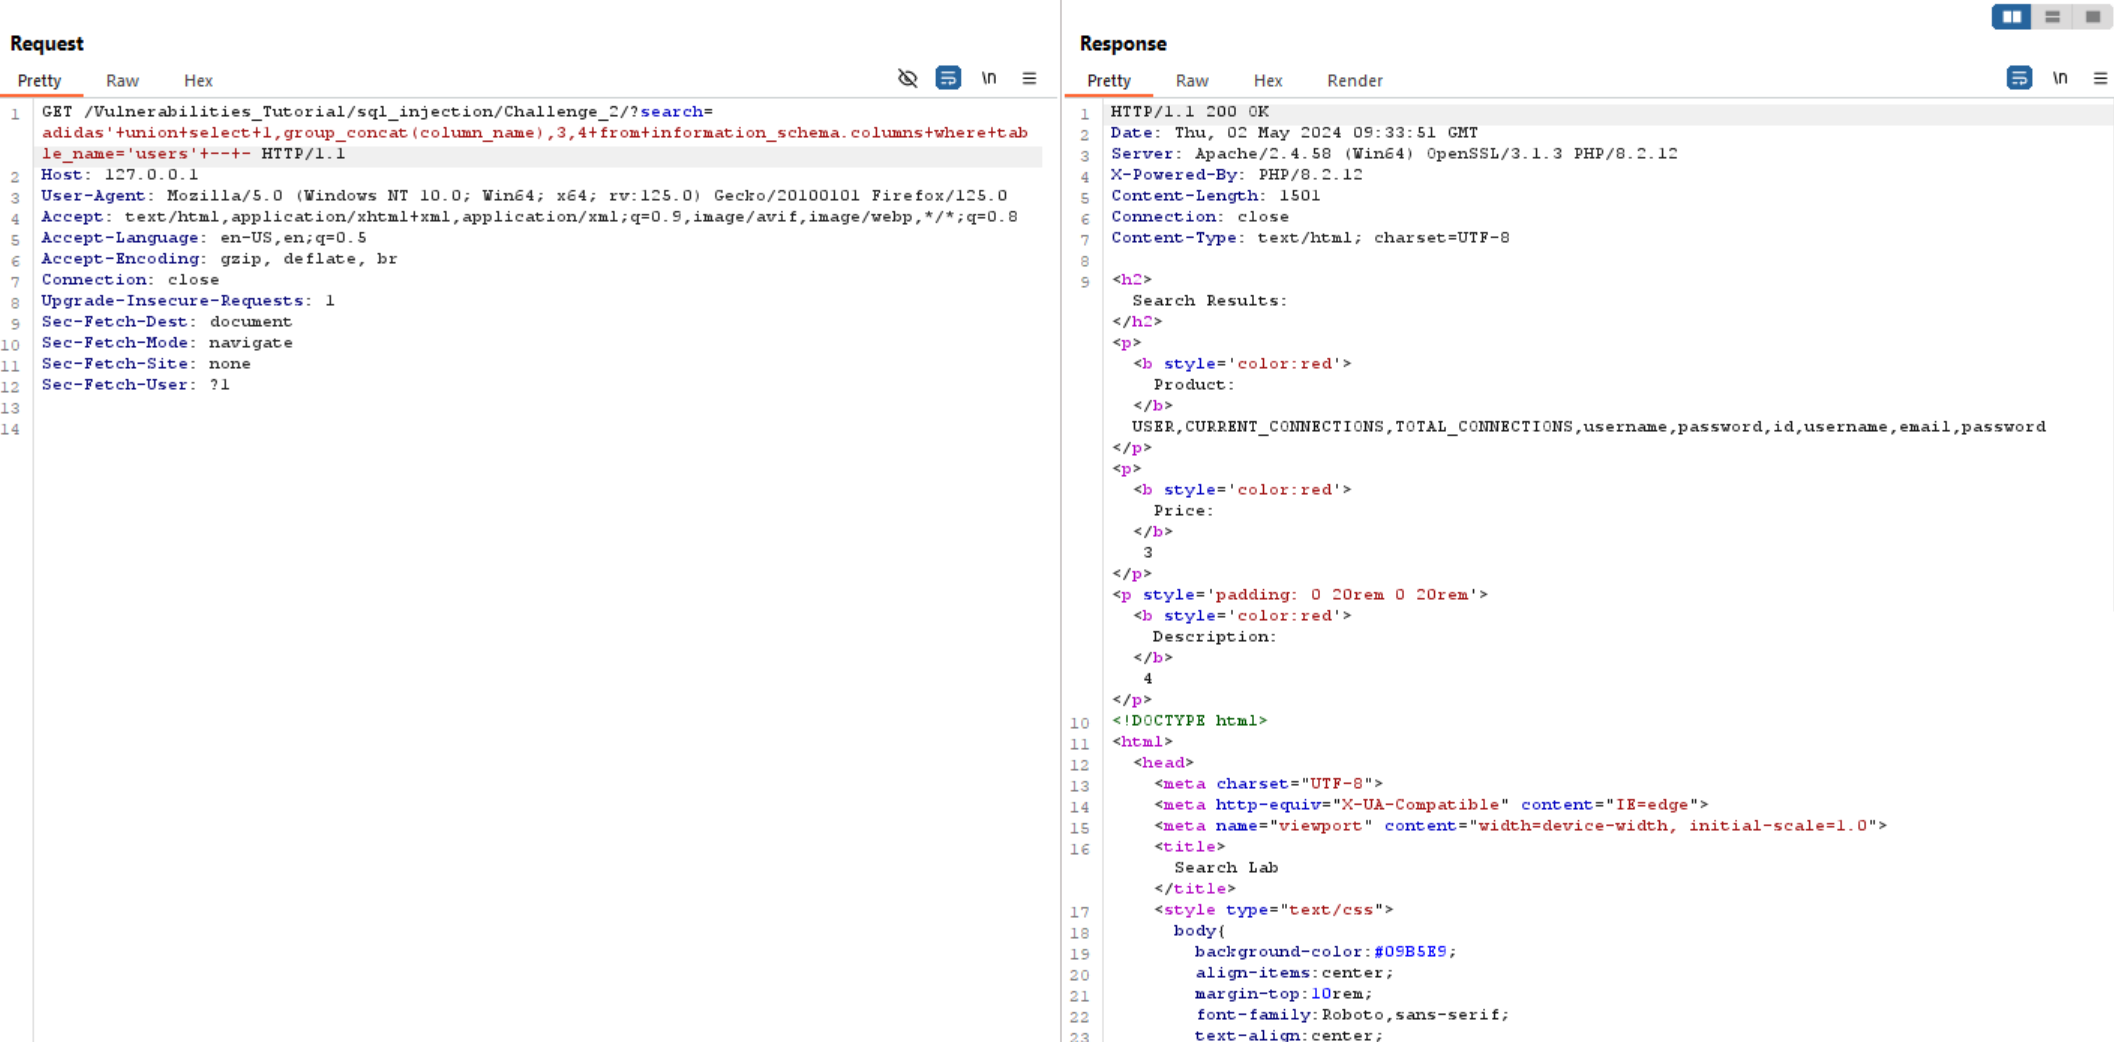Toggle word wrap icon in Request panel
2114x1042 pixels.
948,78
